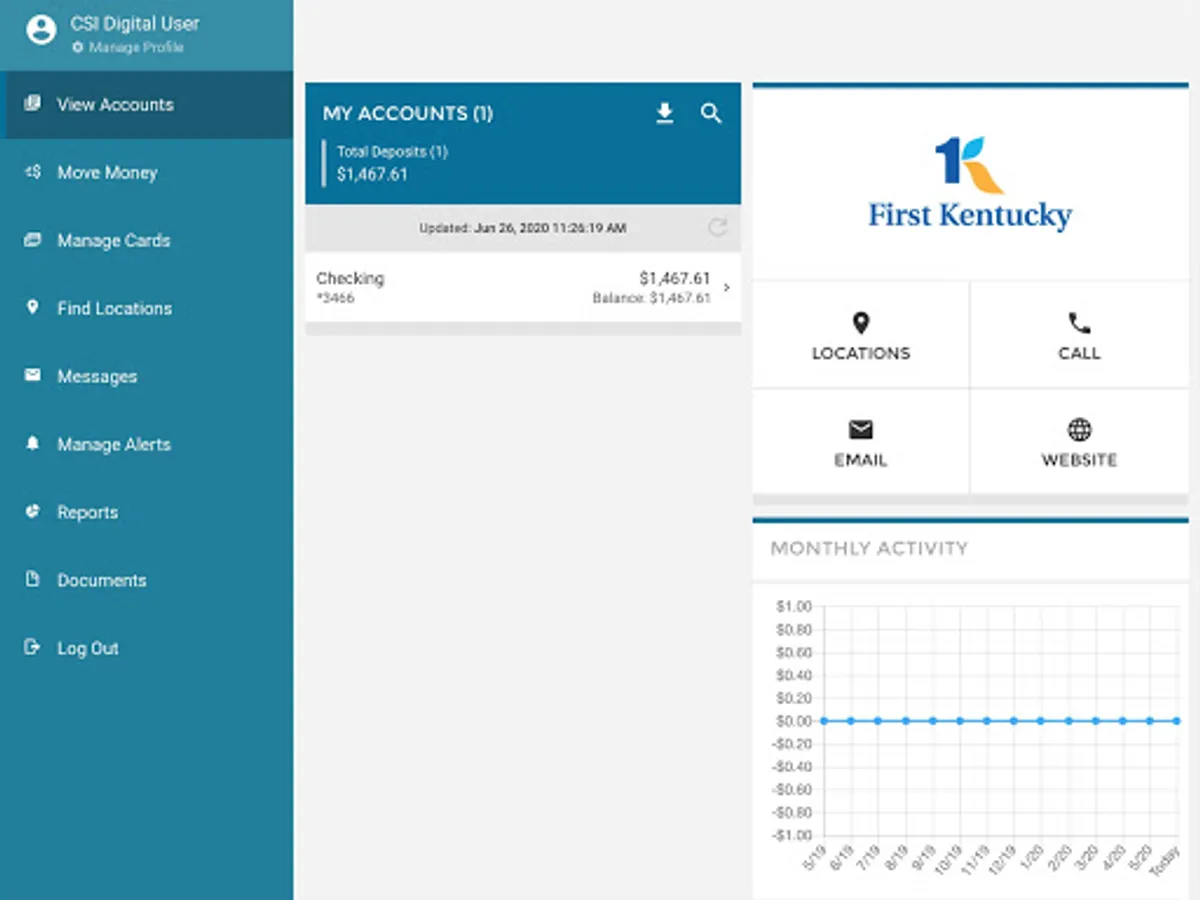The image size is (1200, 900).
Task: Select the WEBSITE button label
Action: tap(1079, 460)
